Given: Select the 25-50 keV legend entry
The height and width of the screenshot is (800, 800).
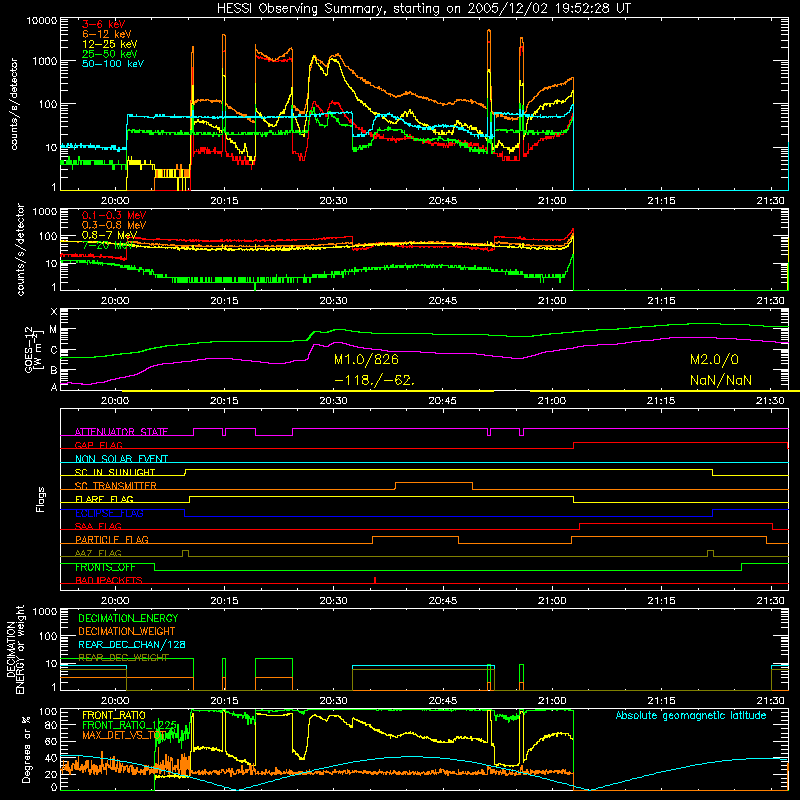Looking at the screenshot, I should (x=110, y=54).
